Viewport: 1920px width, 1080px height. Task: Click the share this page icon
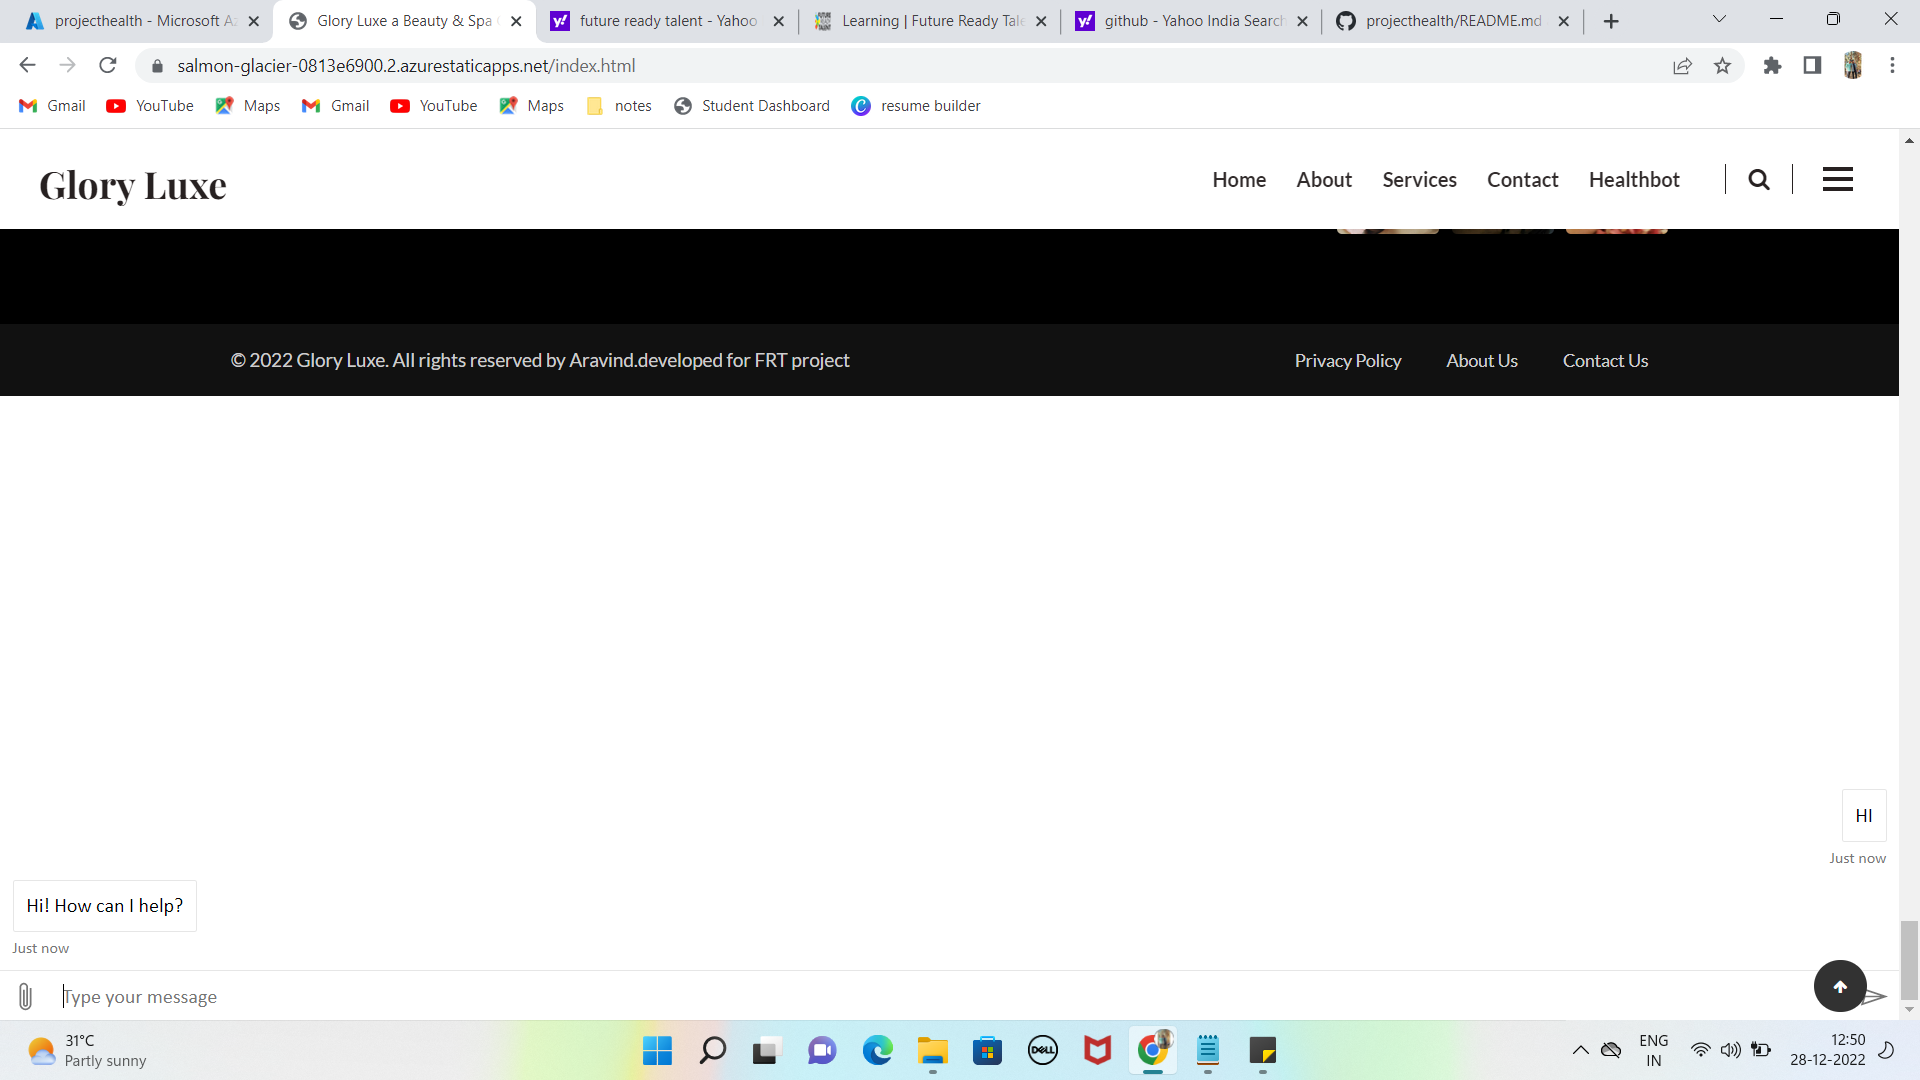(x=1682, y=66)
